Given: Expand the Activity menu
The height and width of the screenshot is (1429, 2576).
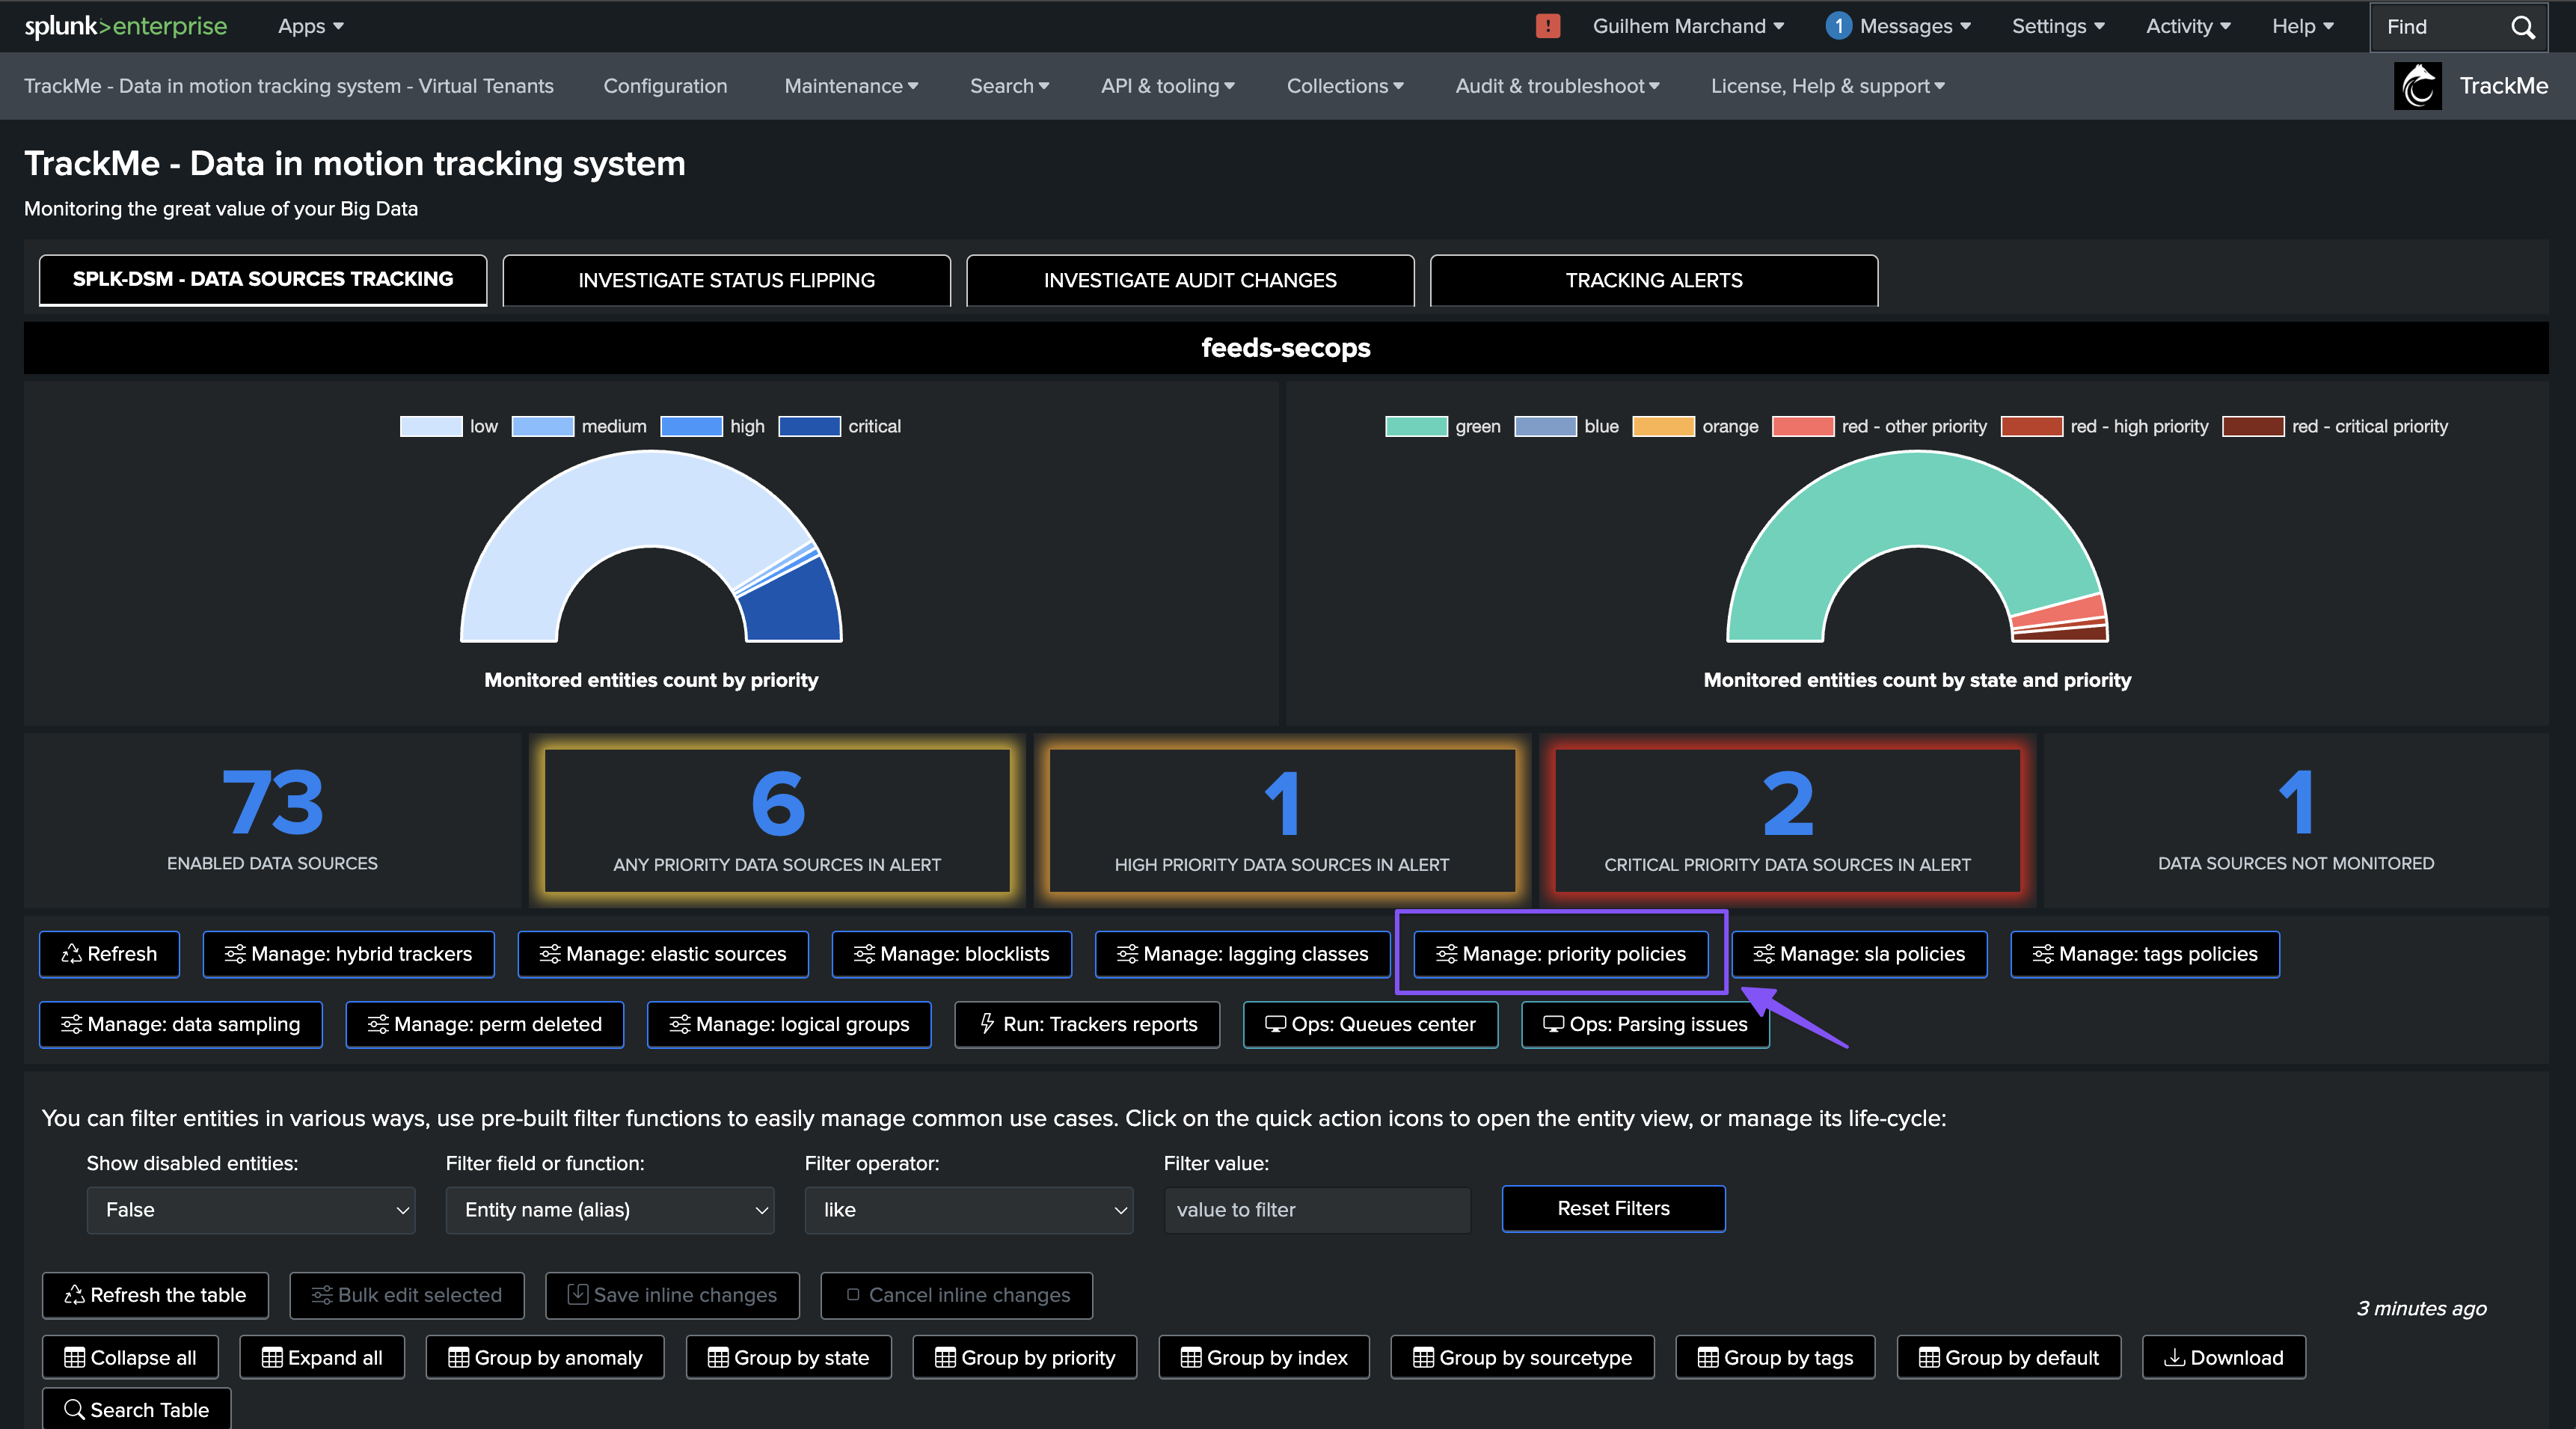Looking at the screenshot, I should [x=2188, y=26].
